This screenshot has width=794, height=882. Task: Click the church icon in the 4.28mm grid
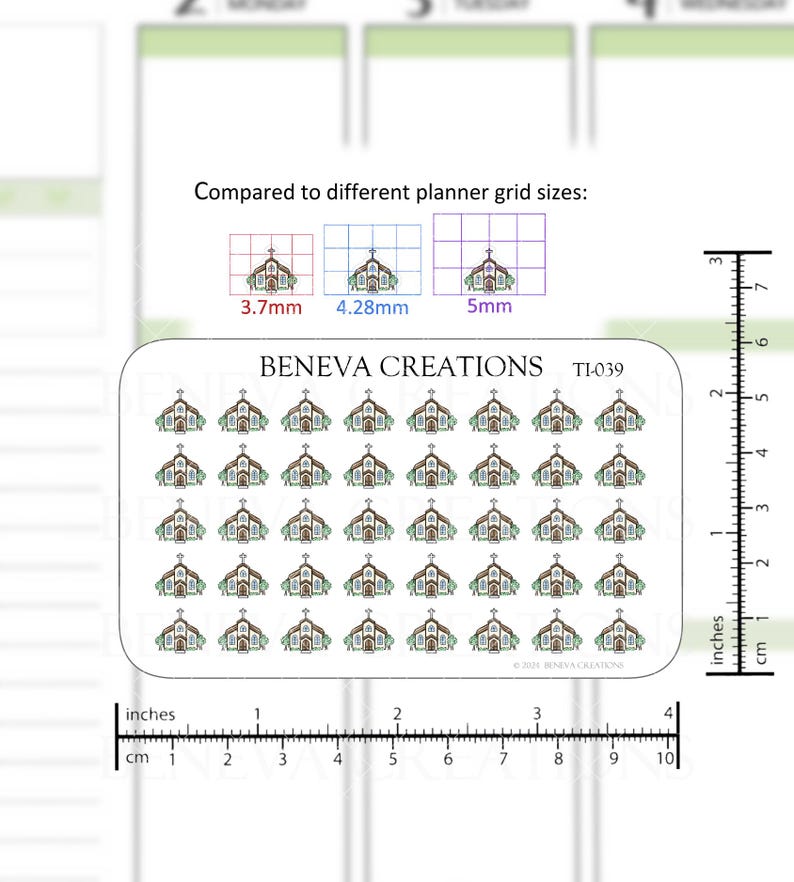372,271
